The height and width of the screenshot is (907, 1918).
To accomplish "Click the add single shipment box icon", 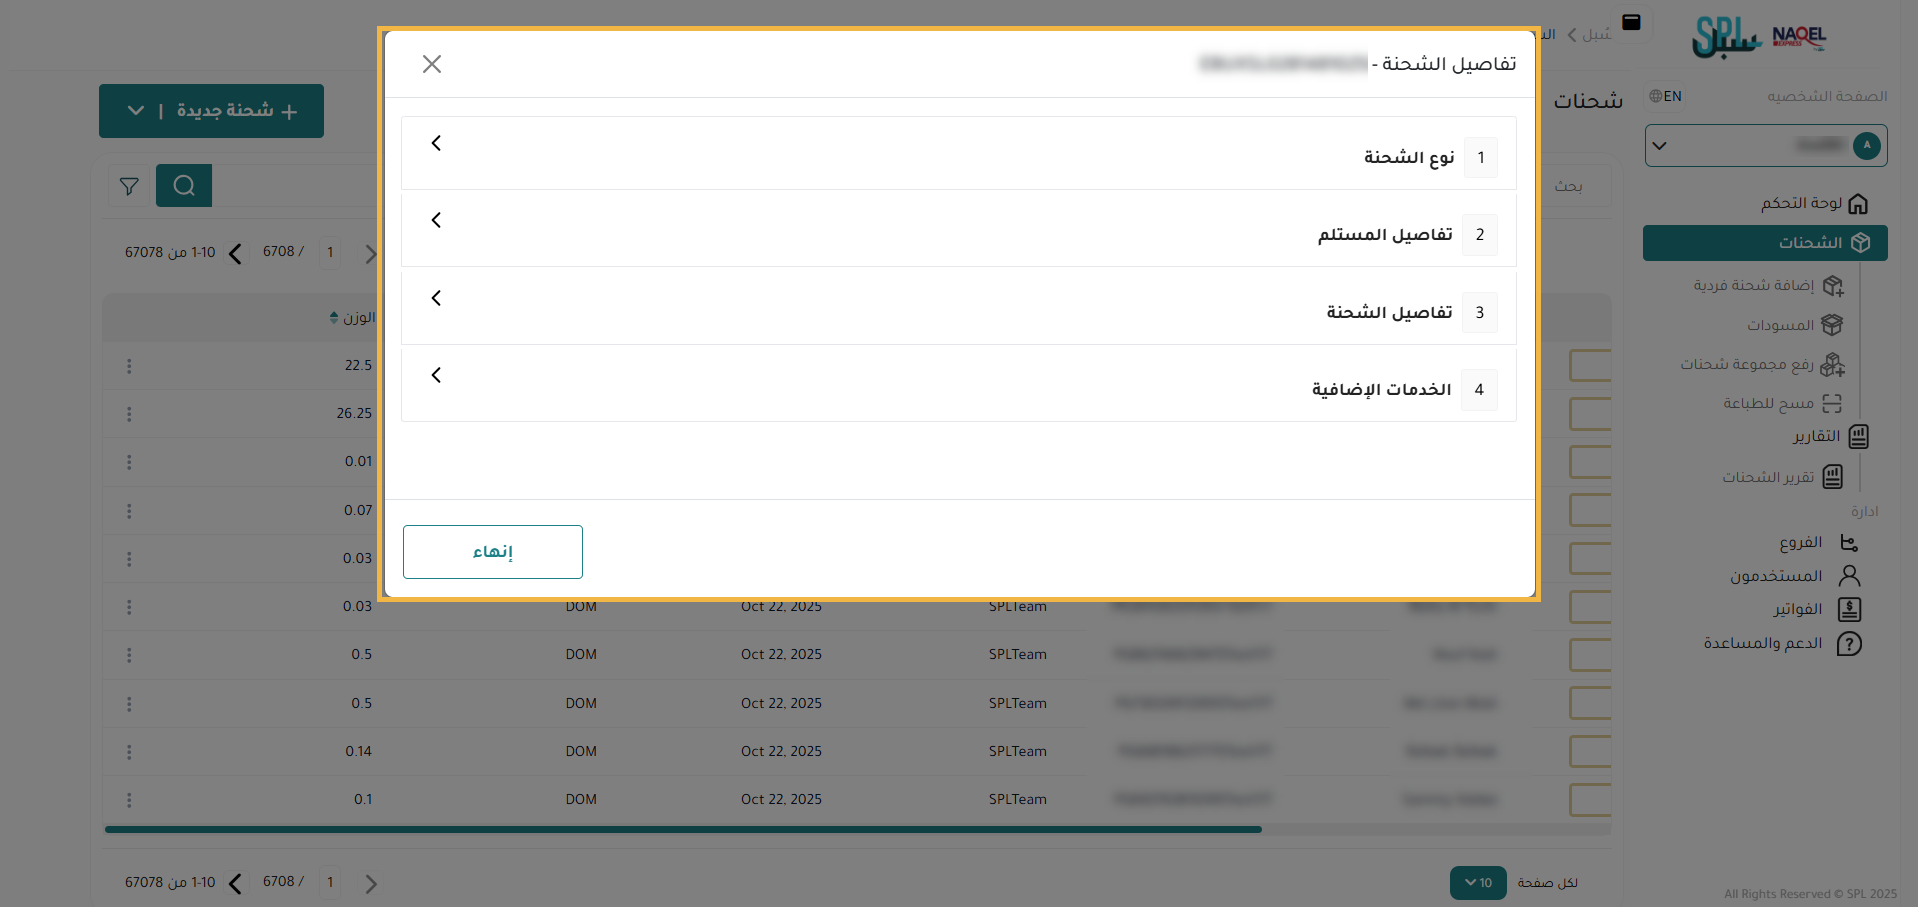I will [x=1832, y=286].
